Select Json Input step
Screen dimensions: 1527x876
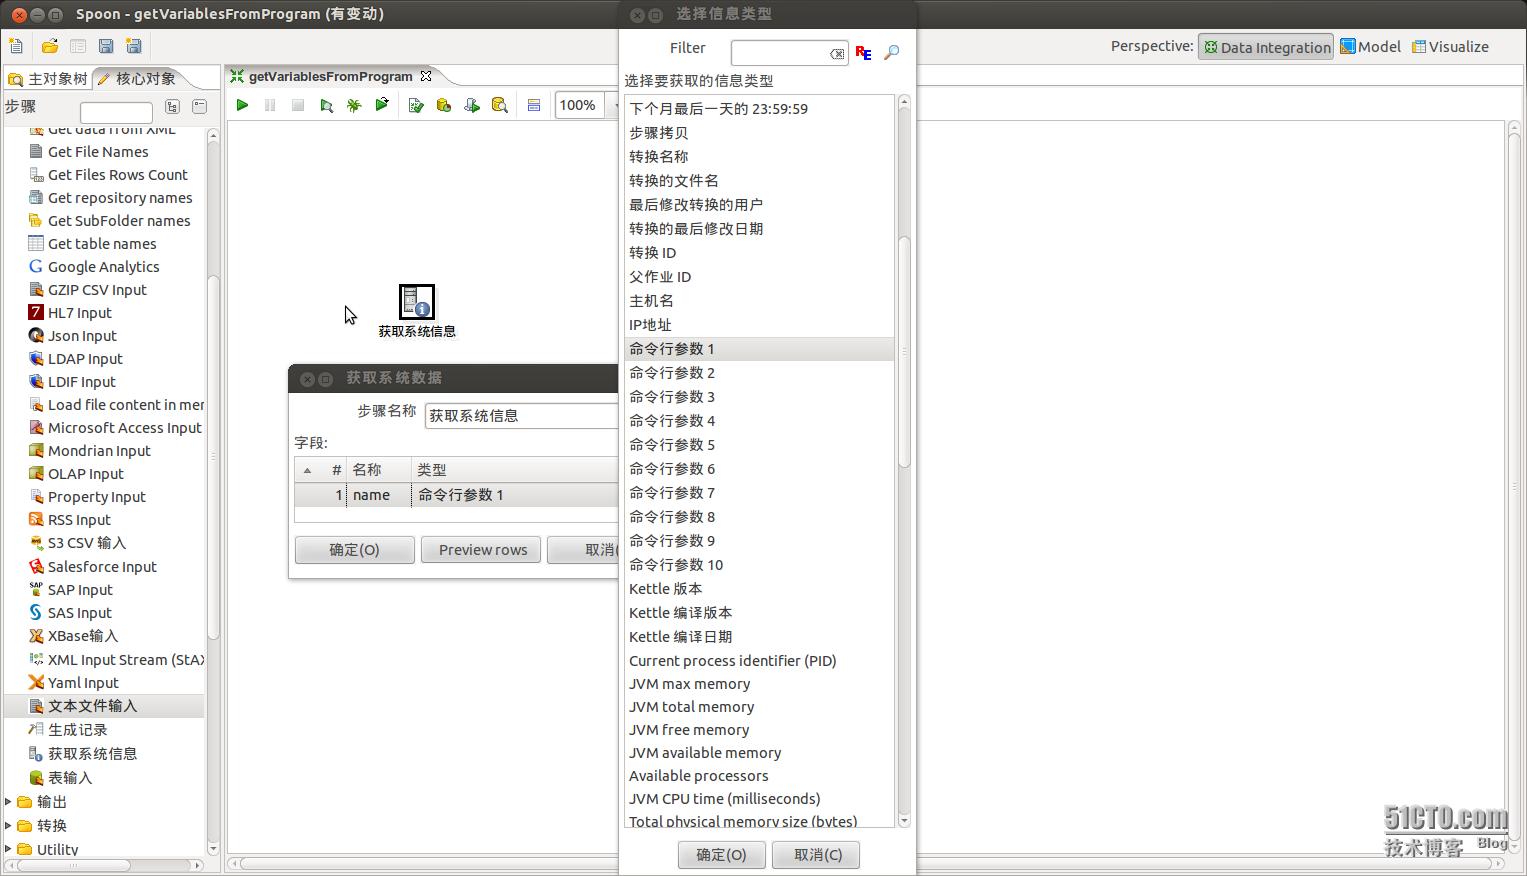(82, 336)
